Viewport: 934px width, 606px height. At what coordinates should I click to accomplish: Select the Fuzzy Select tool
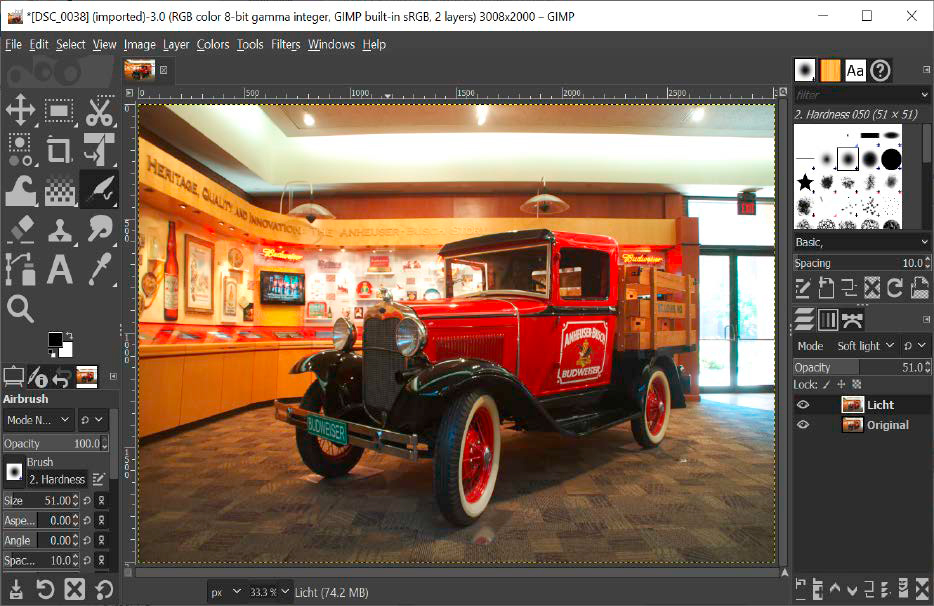click(20, 150)
